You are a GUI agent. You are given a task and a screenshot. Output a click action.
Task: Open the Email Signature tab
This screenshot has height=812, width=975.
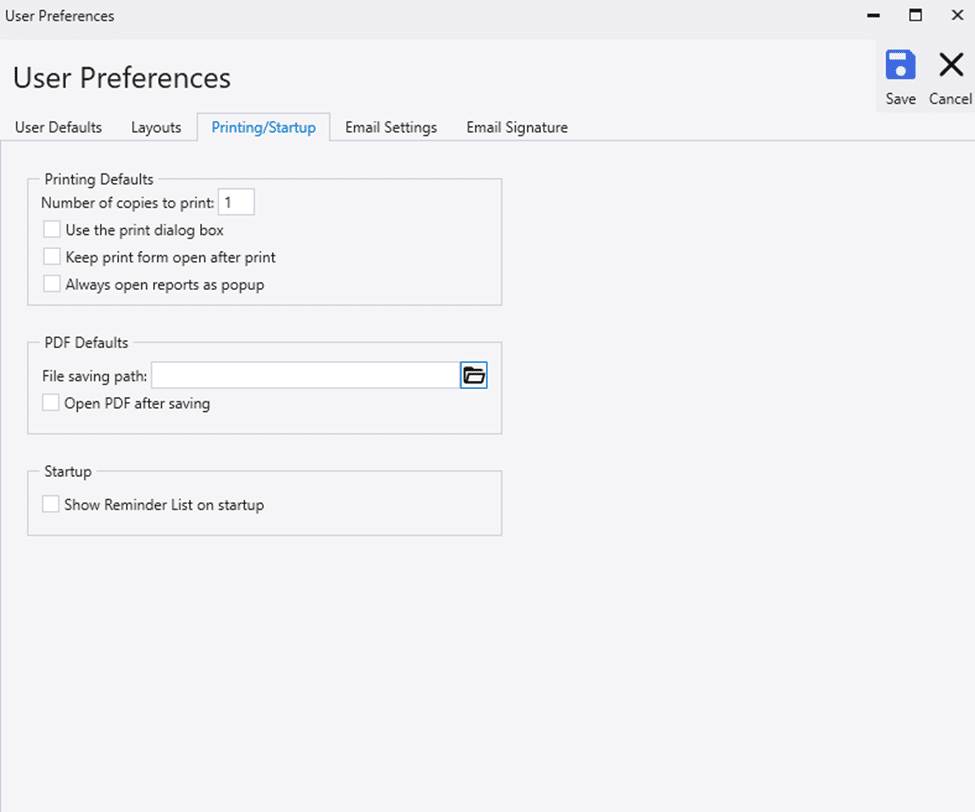coord(517,127)
